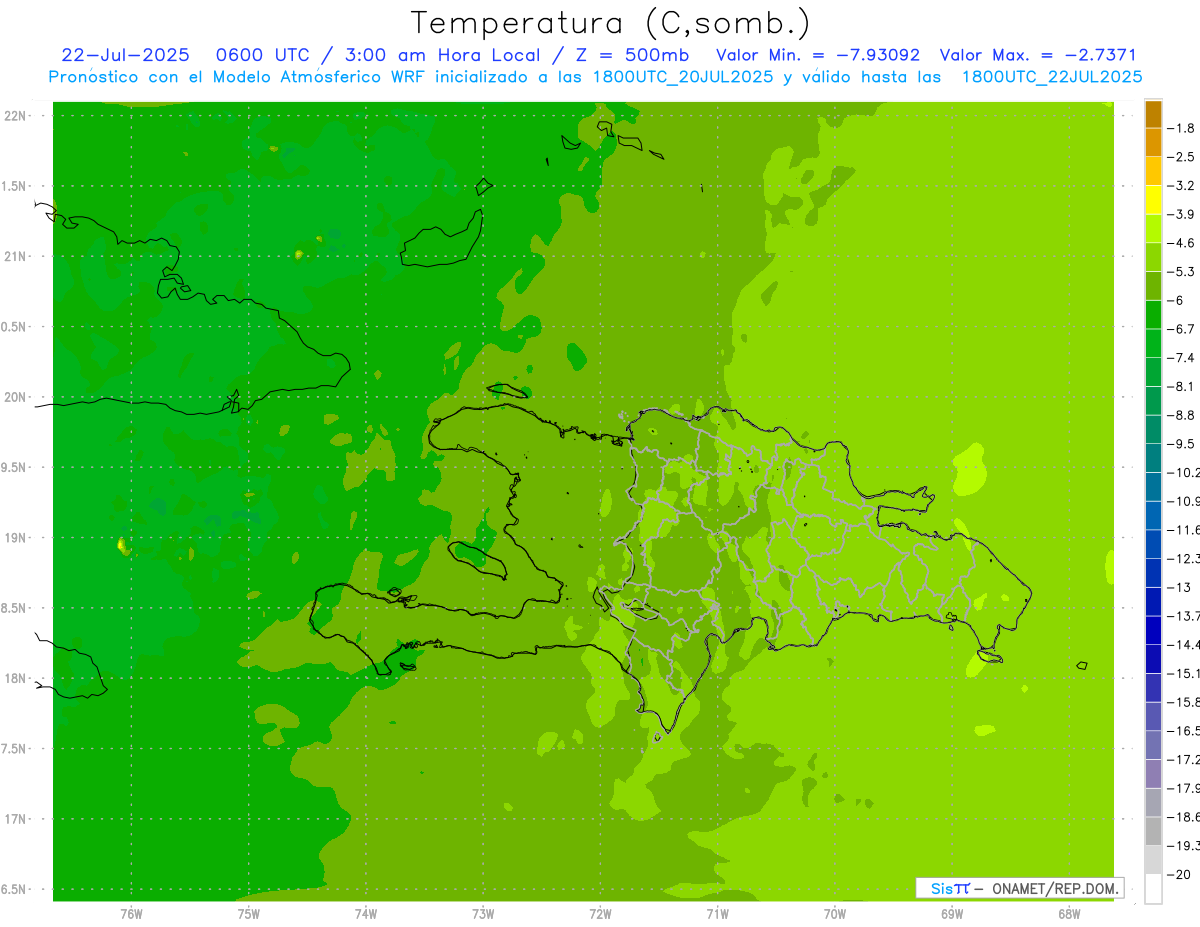Click the '72W' longitude axis label
This screenshot has height=927, width=1200.
(601, 914)
